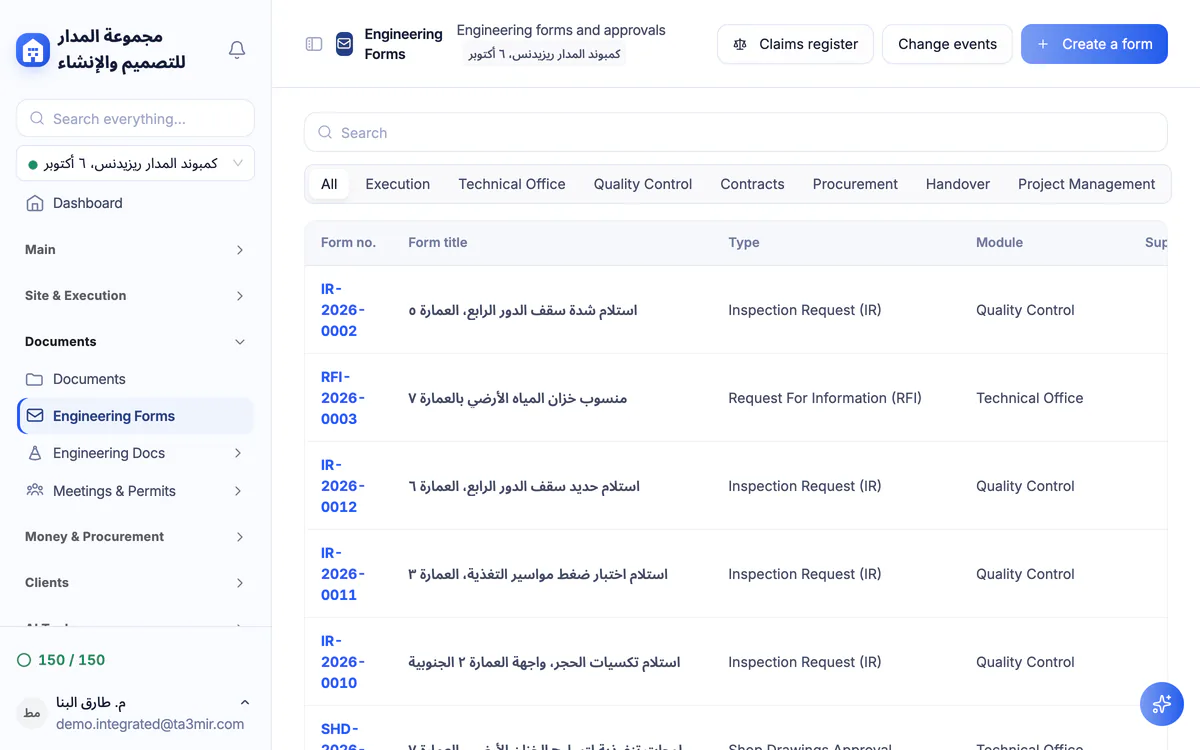Click the plus icon in Create a form
This screenshot has width=1200, height=750.
(1043, 44)
